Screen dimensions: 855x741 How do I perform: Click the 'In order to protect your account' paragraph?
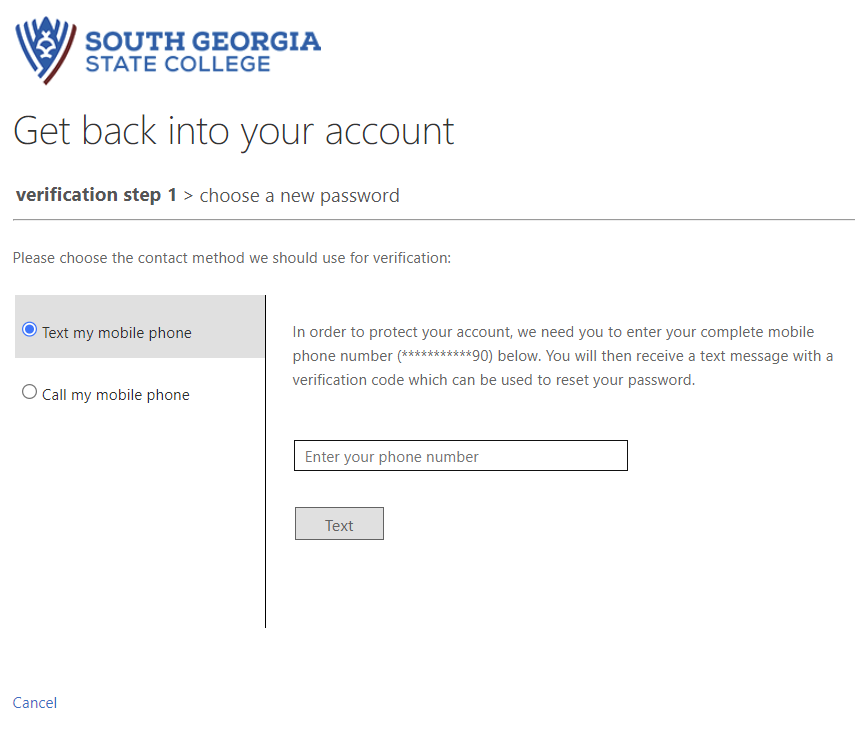click(553, 332)
